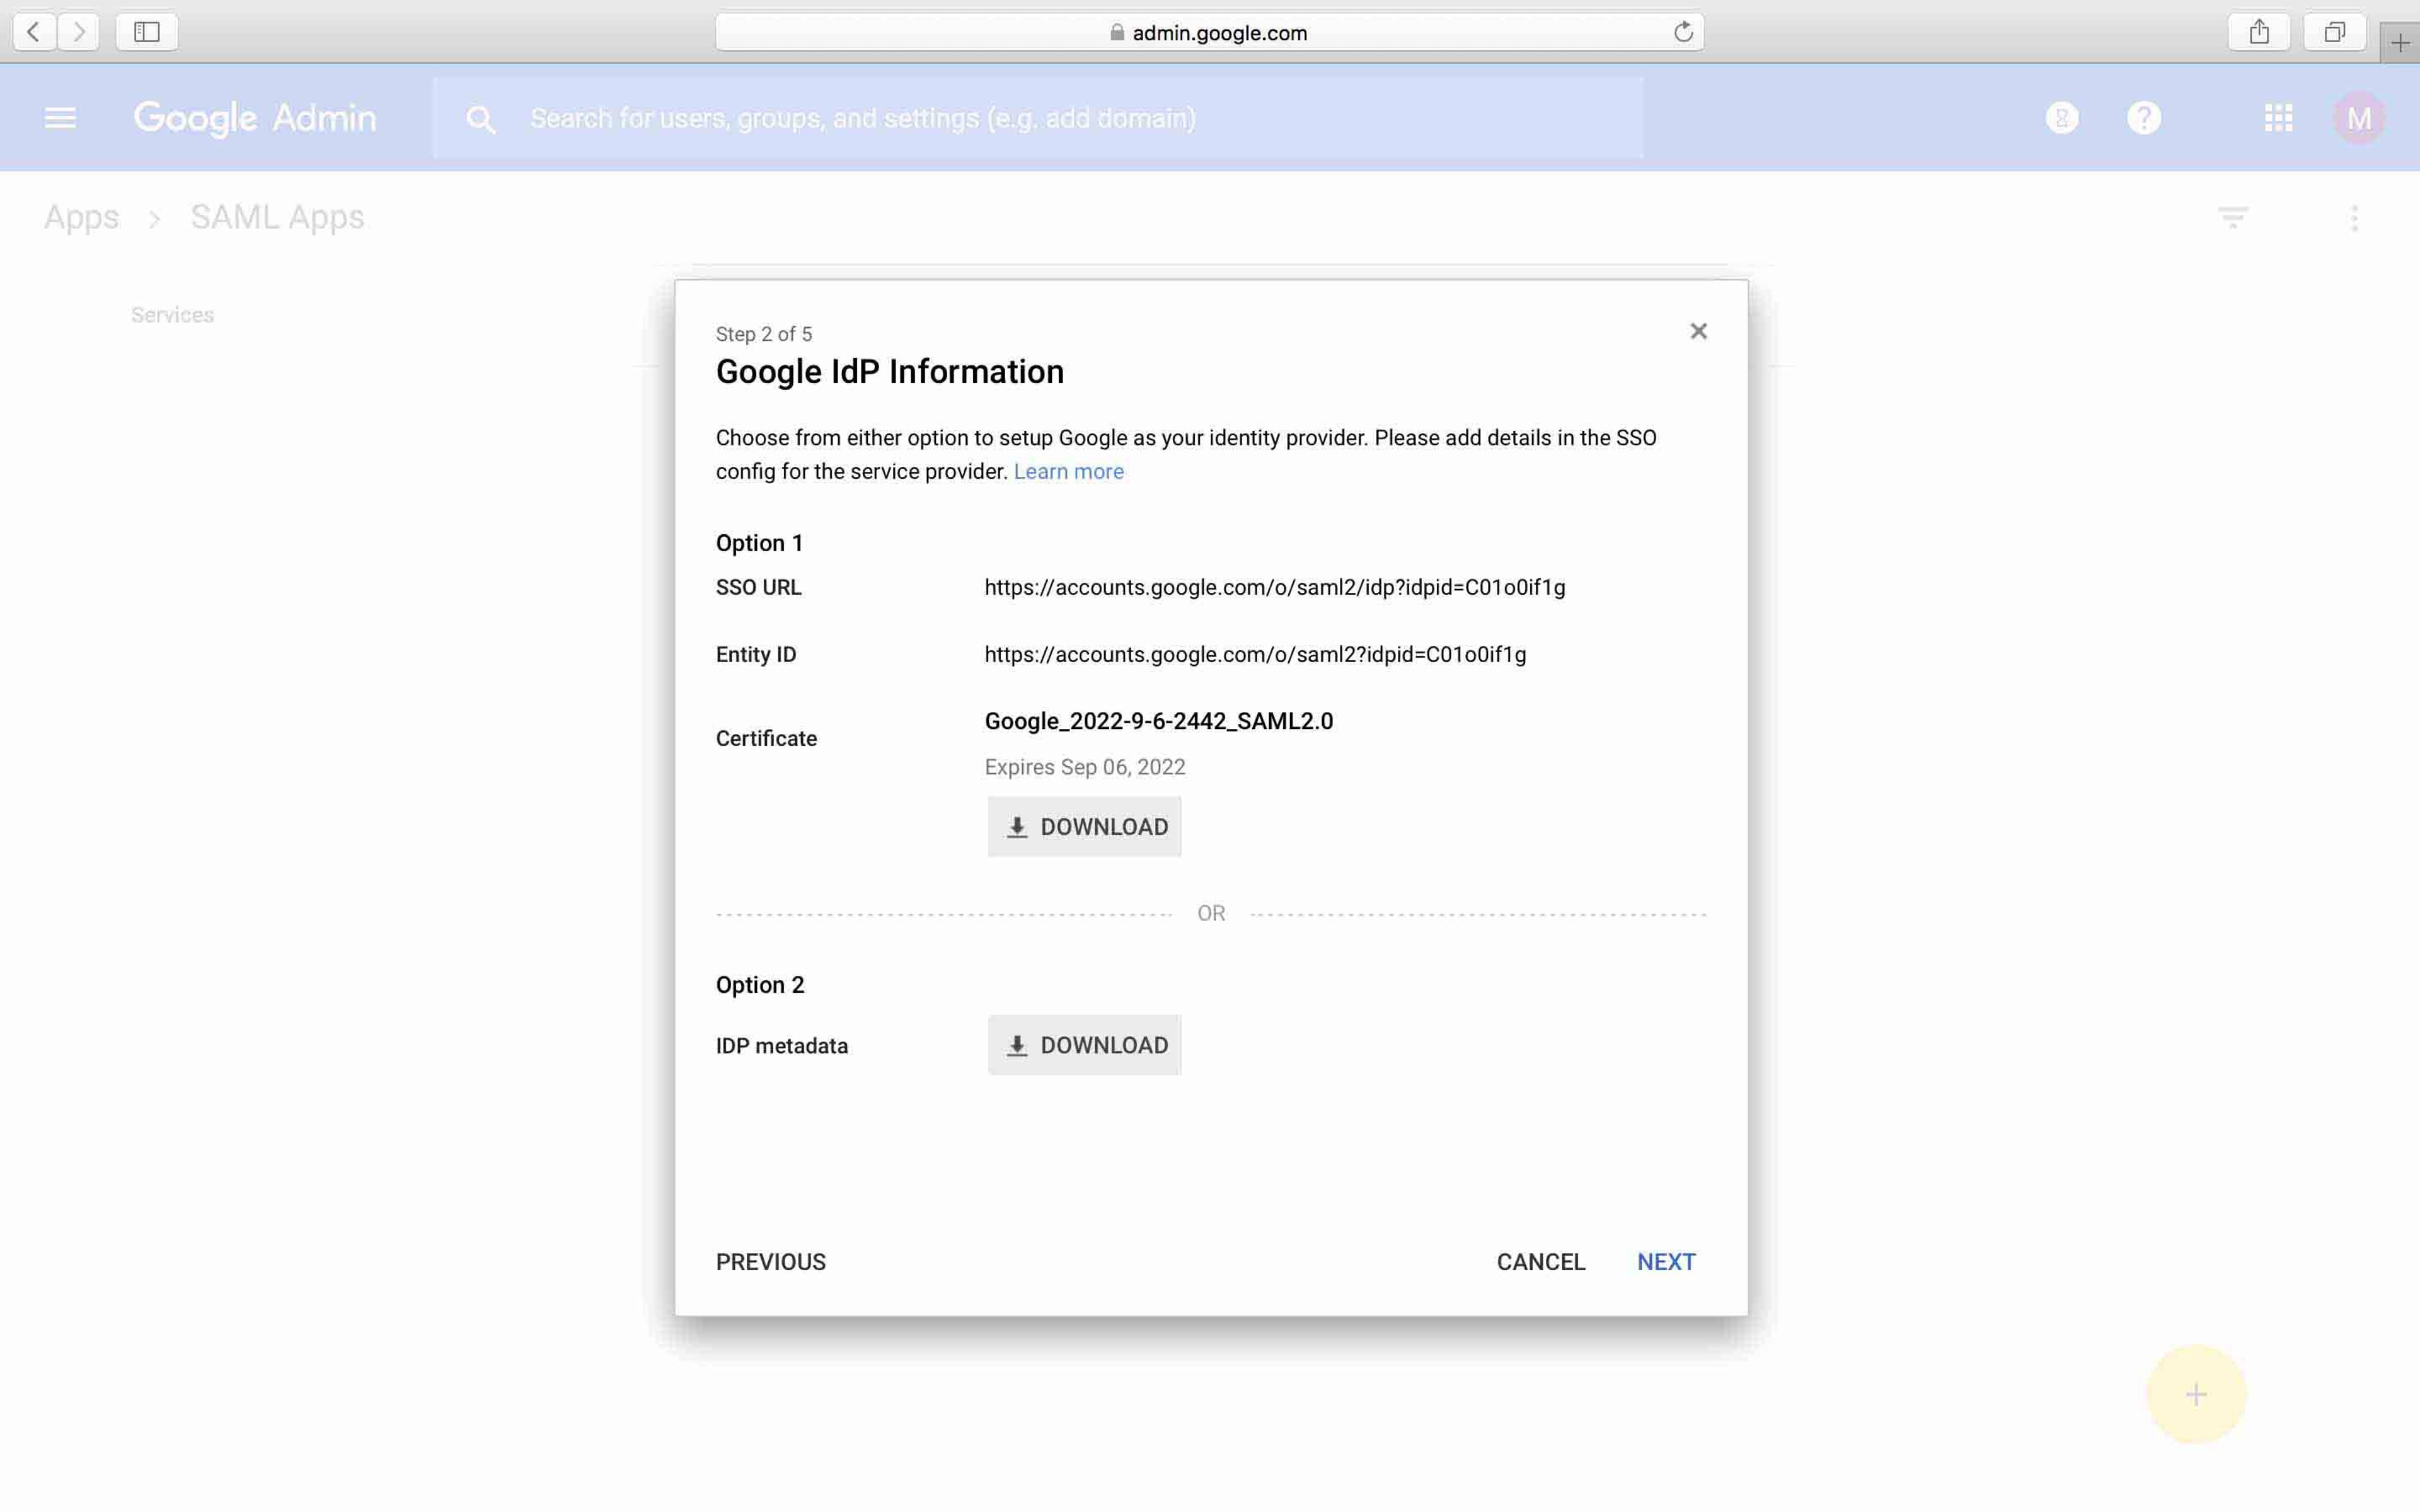This screenshot has height=1512, width=2420.
Task: Open a new Safari tab
Action: pos(2400,43)
